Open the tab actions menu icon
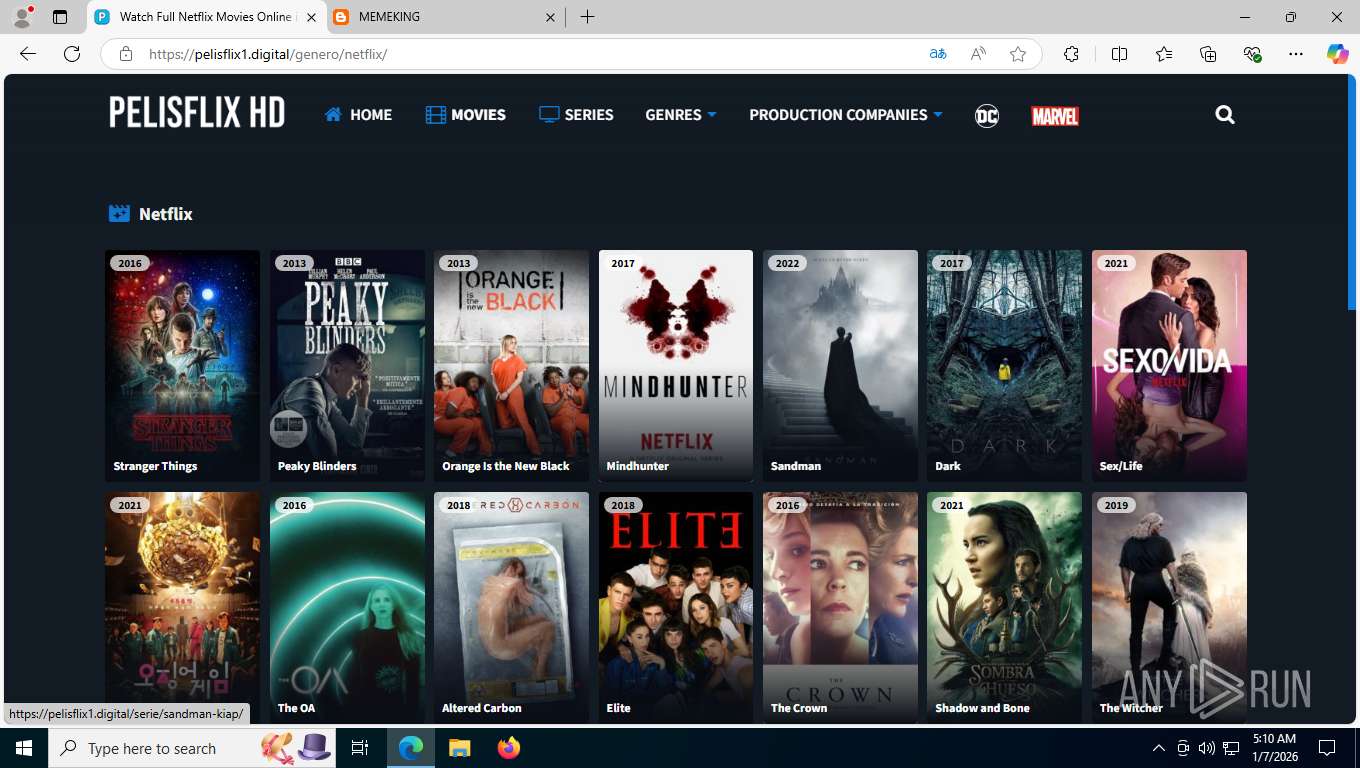This screenshot has width=1360, height=768. (60, 17)
